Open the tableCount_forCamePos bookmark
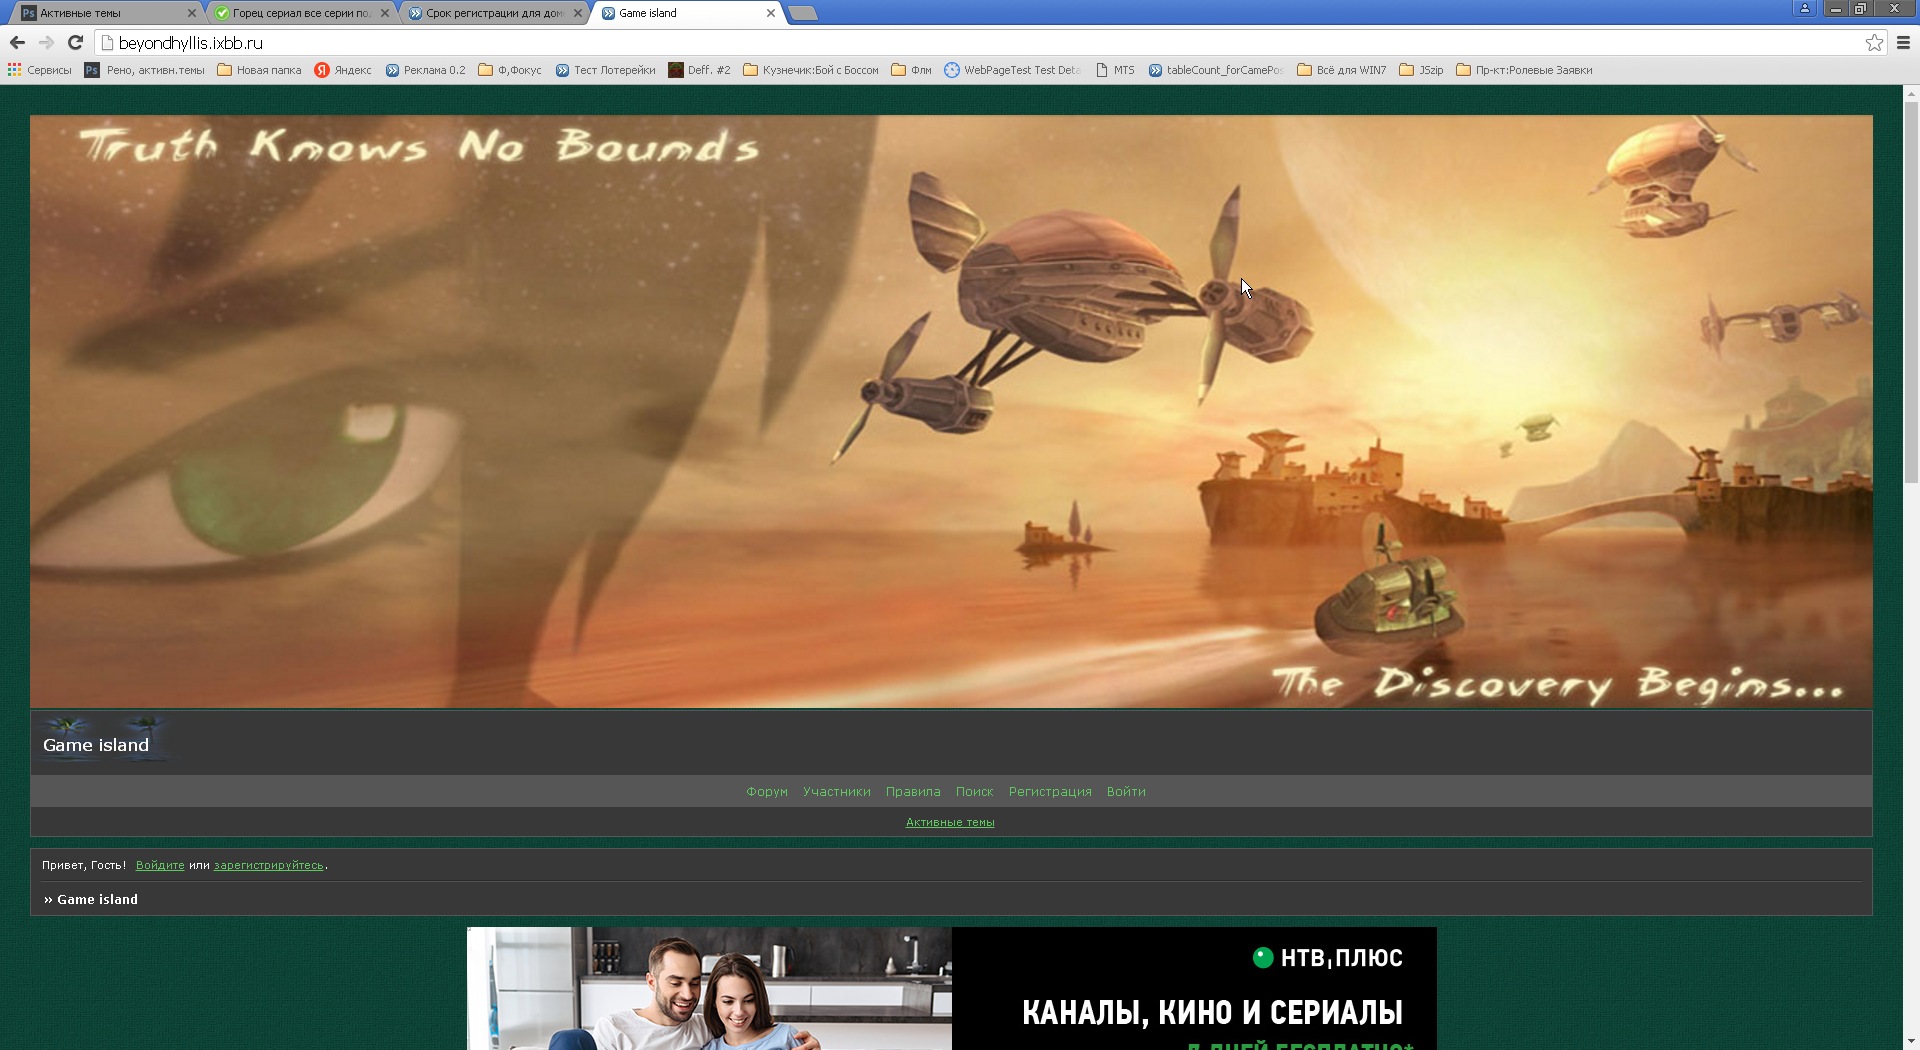 pyautogui.click(x=1216, y=70)
